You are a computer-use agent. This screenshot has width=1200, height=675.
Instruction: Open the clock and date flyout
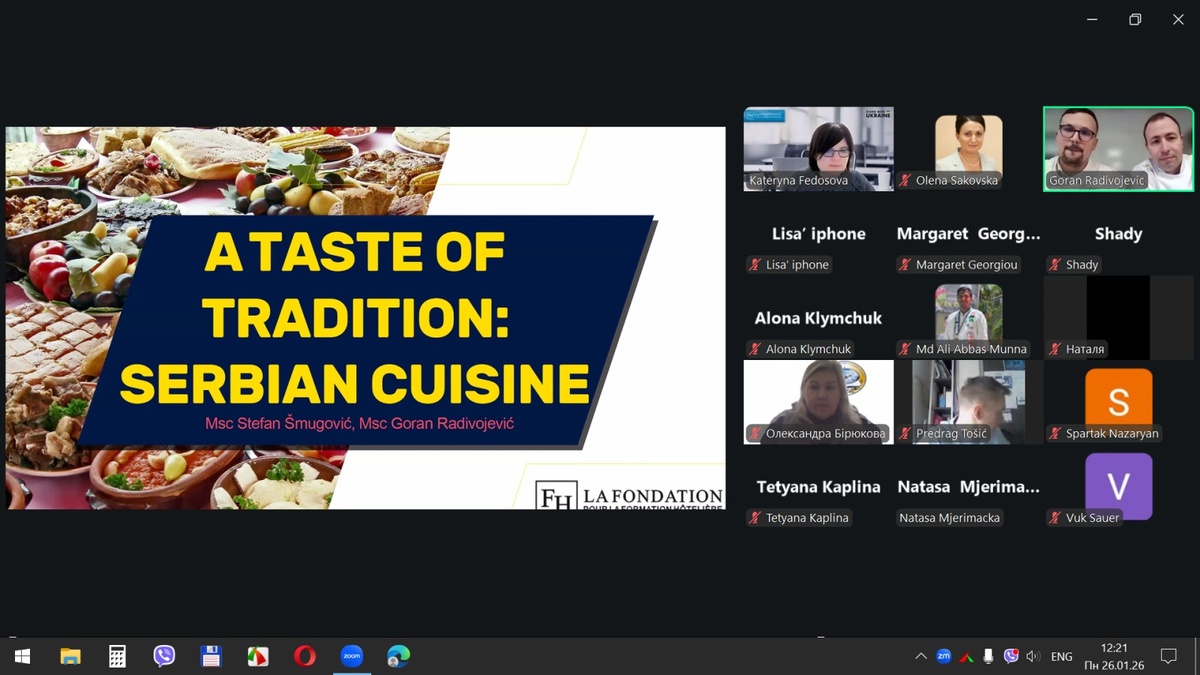(1114, 656)
